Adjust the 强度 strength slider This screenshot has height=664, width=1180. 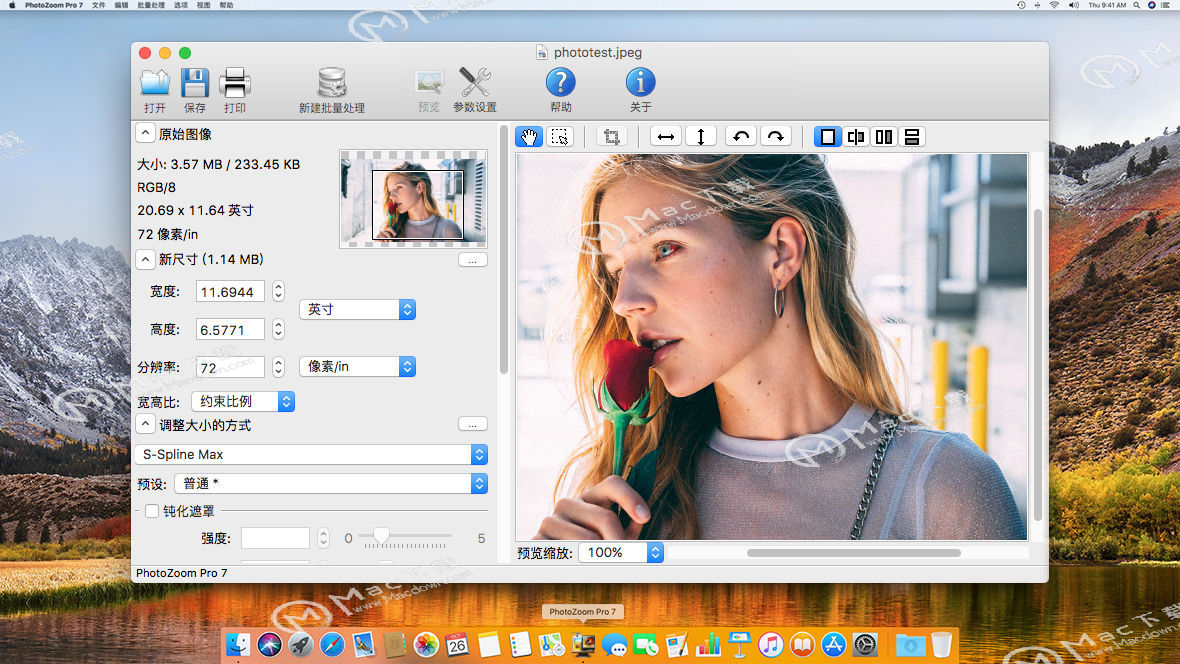pyautogui.click(x=382, y=536)
